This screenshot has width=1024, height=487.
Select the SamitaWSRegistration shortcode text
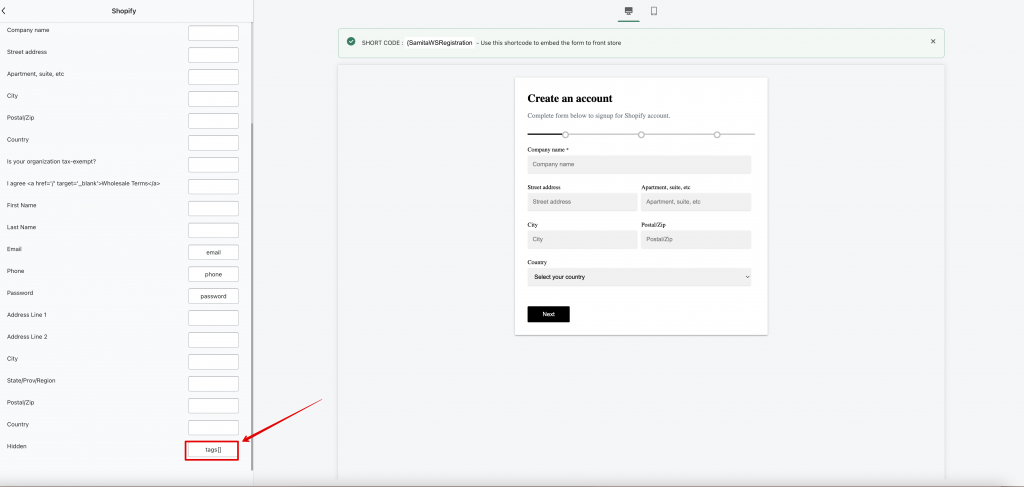pyautogui.click(x=440, y=42)
